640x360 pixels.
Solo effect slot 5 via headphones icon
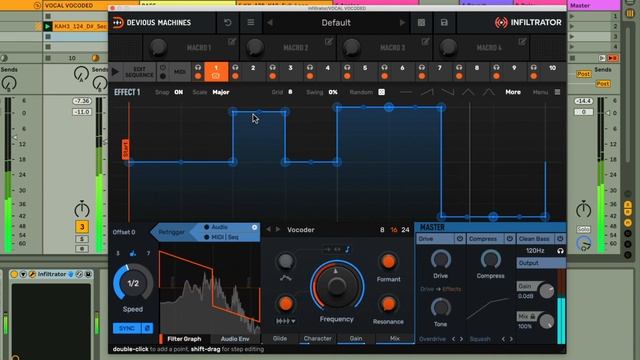(347, 67)
